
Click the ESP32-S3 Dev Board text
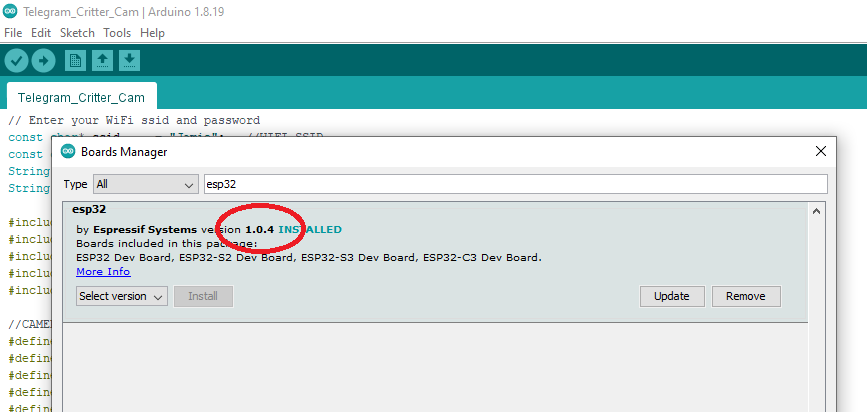point(358,258)
